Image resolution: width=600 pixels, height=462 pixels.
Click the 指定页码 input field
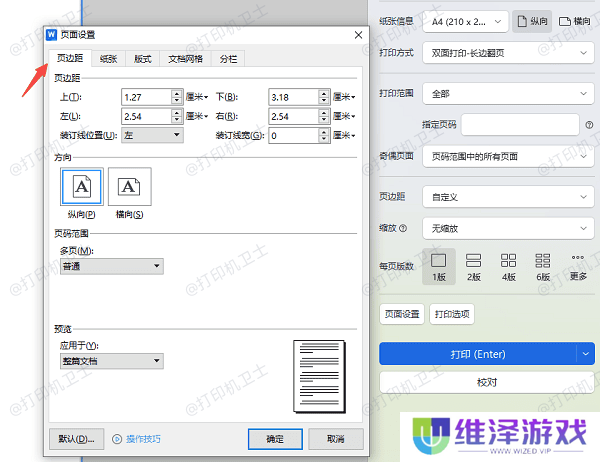click(x=520, y=124)
